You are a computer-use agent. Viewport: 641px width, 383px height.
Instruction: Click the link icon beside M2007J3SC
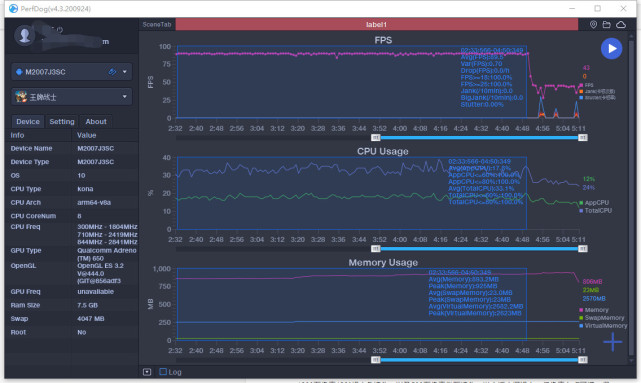pos(112,72)
